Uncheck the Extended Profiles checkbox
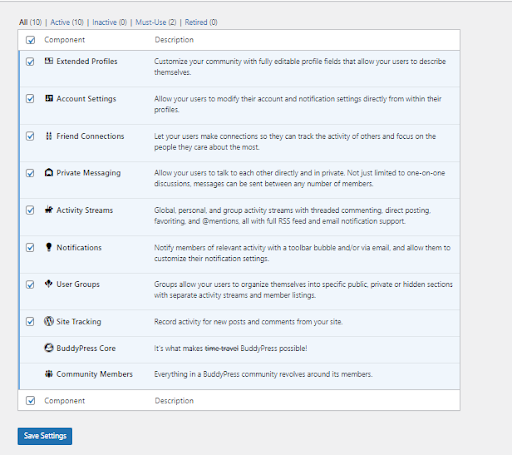The image size is (512, 455). click(30, 62)
